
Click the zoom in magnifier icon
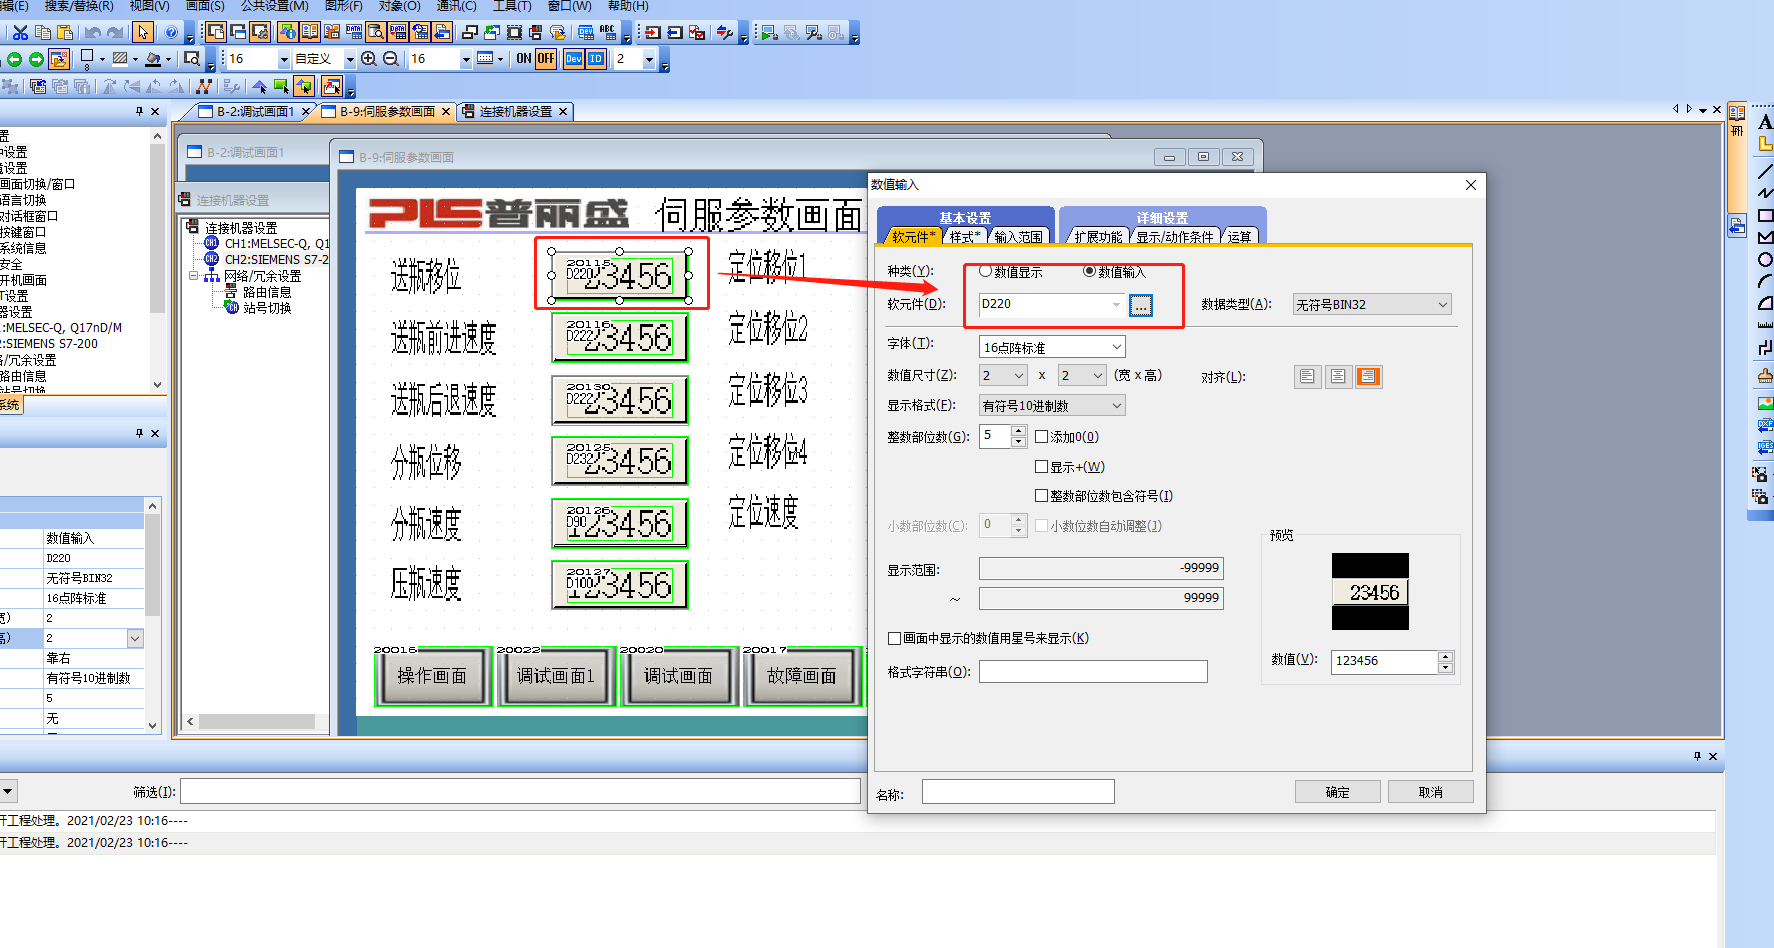[x=369, y=59]
